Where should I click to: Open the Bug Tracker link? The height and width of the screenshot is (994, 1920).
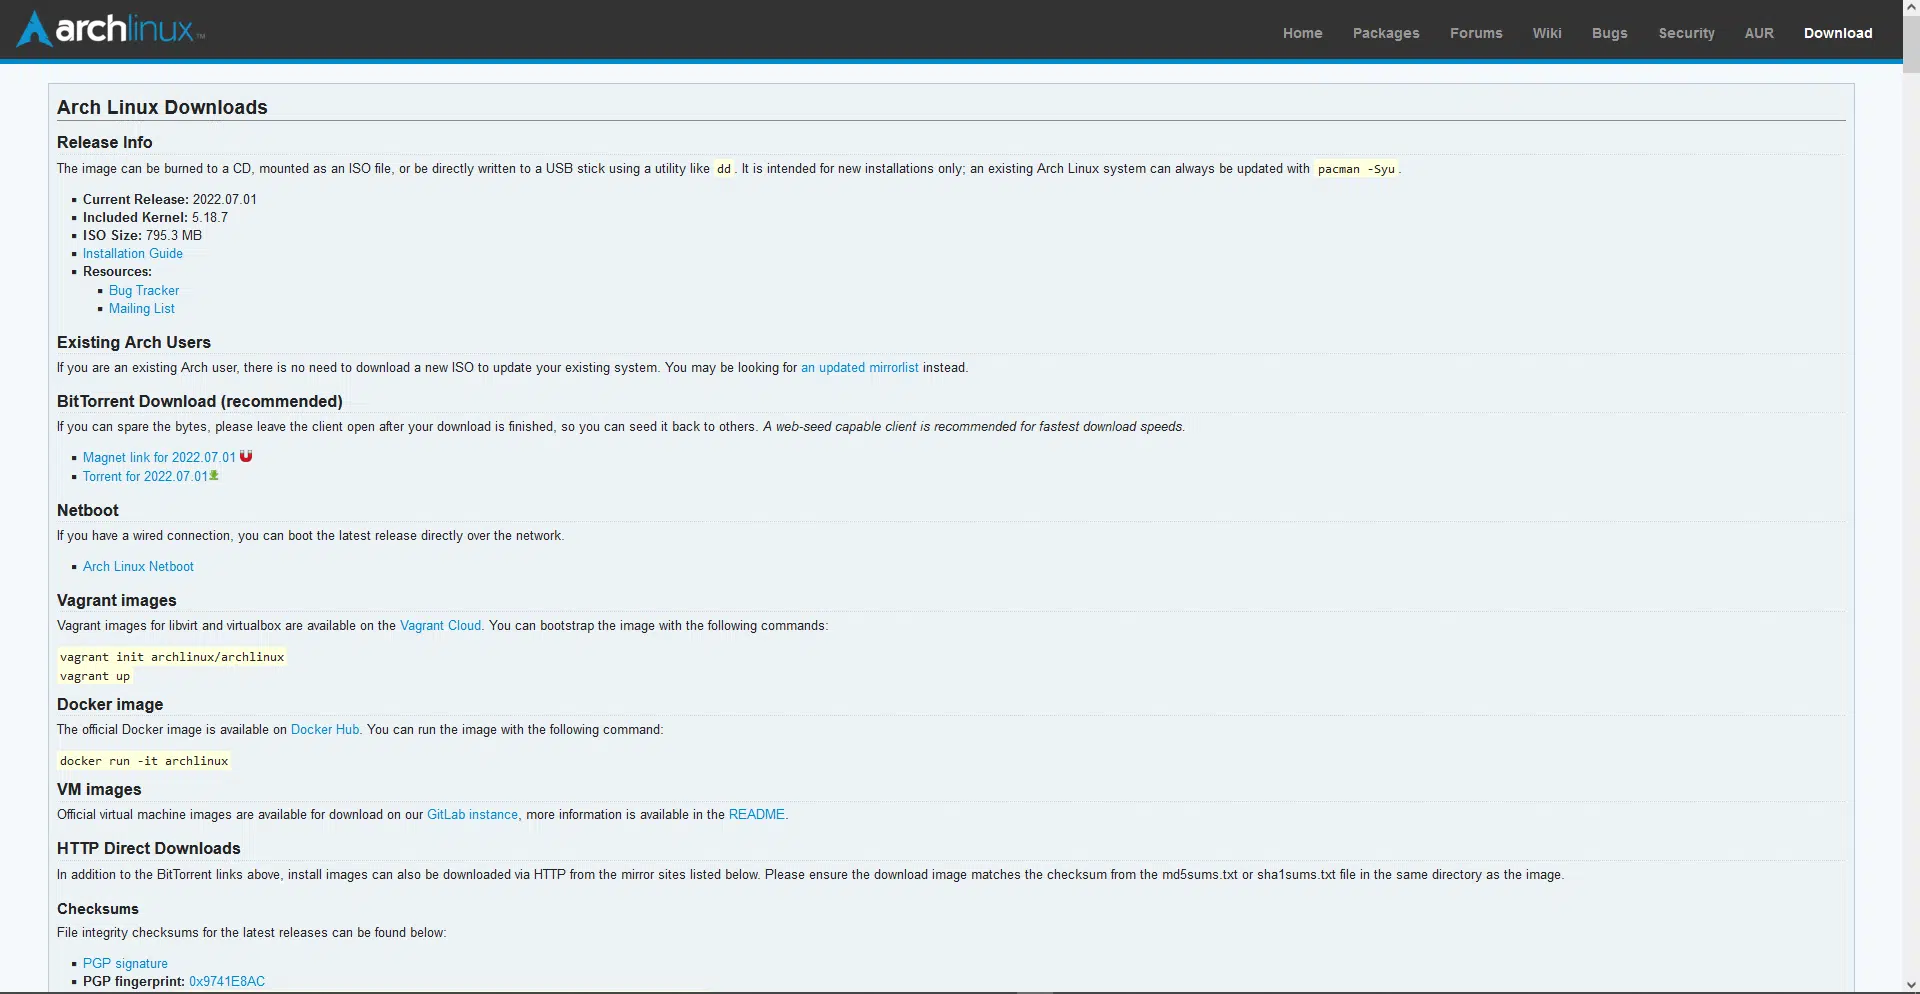click(x=144, y=291)
